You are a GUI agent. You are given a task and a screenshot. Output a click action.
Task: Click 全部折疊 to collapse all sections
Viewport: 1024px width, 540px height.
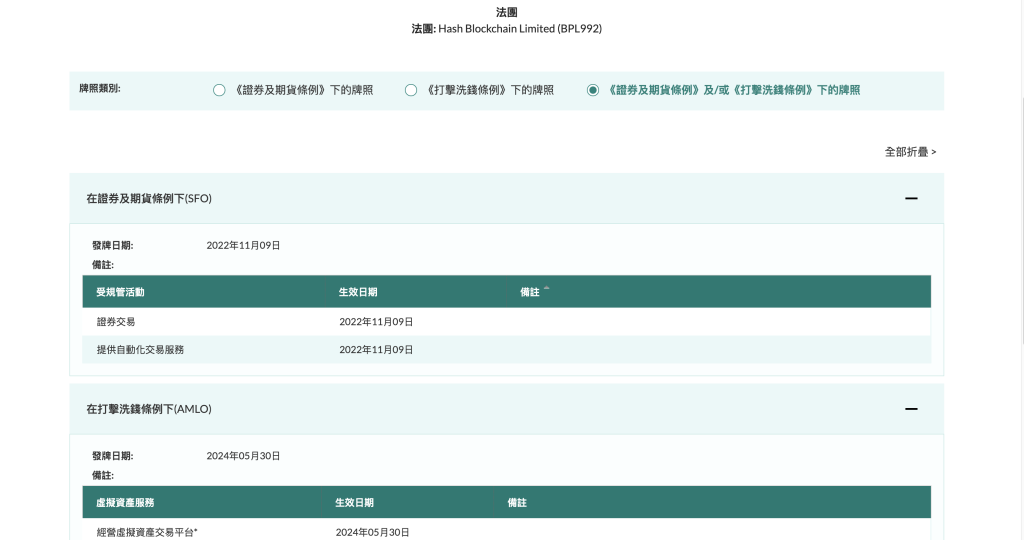pos(910,151)
